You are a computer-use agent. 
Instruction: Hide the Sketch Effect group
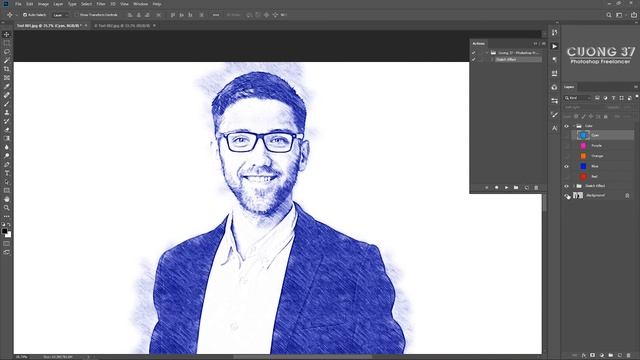(x=567, y=186)
